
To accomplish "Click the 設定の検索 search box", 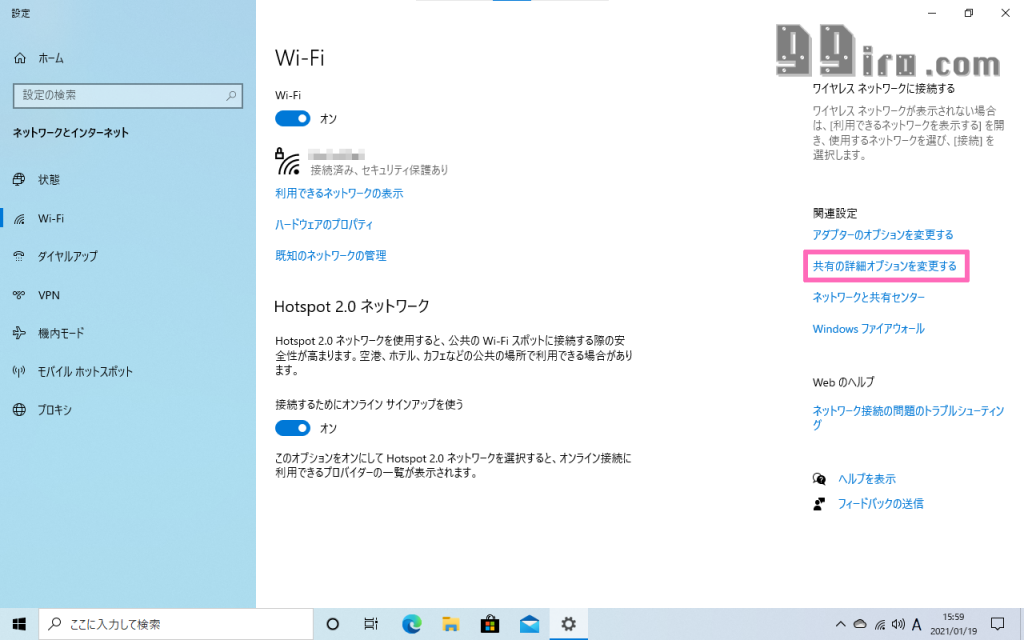I will click(127, 96).
